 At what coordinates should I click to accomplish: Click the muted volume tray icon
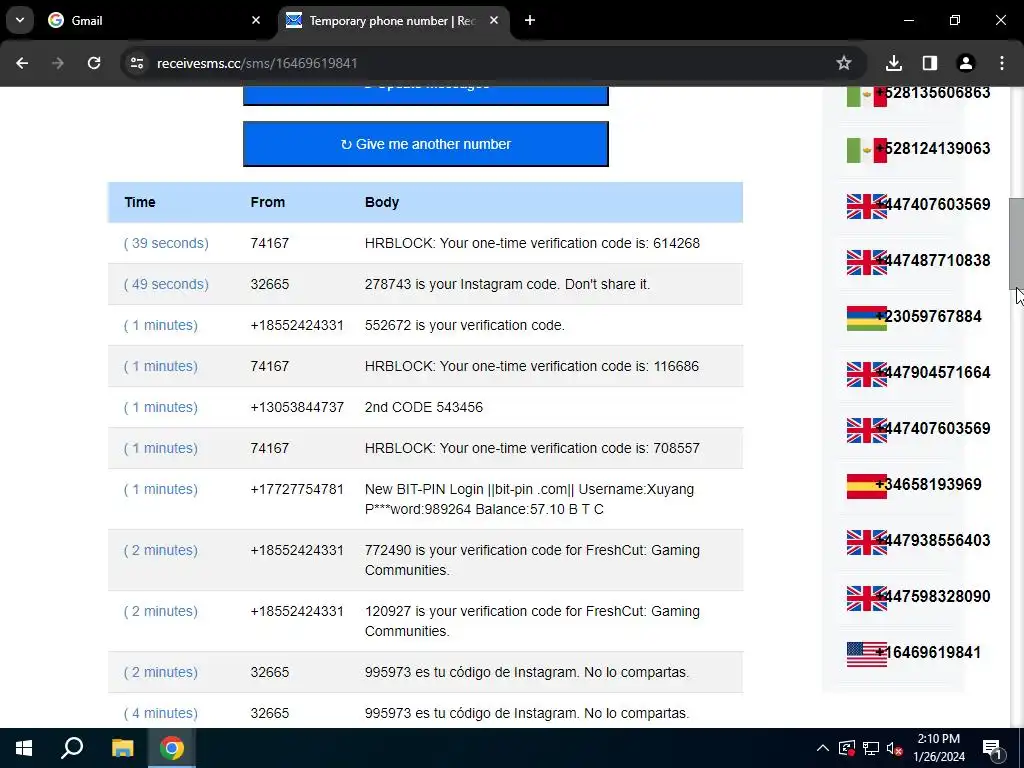[895, 748]
